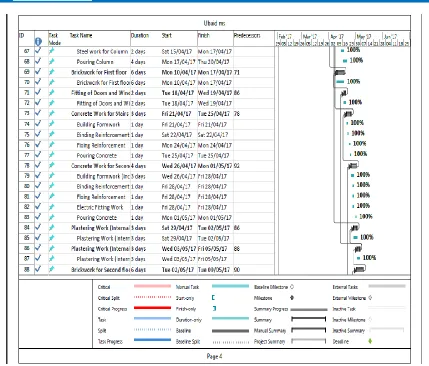Select task 'Pouring Column' in row 68

click(95, 62)
